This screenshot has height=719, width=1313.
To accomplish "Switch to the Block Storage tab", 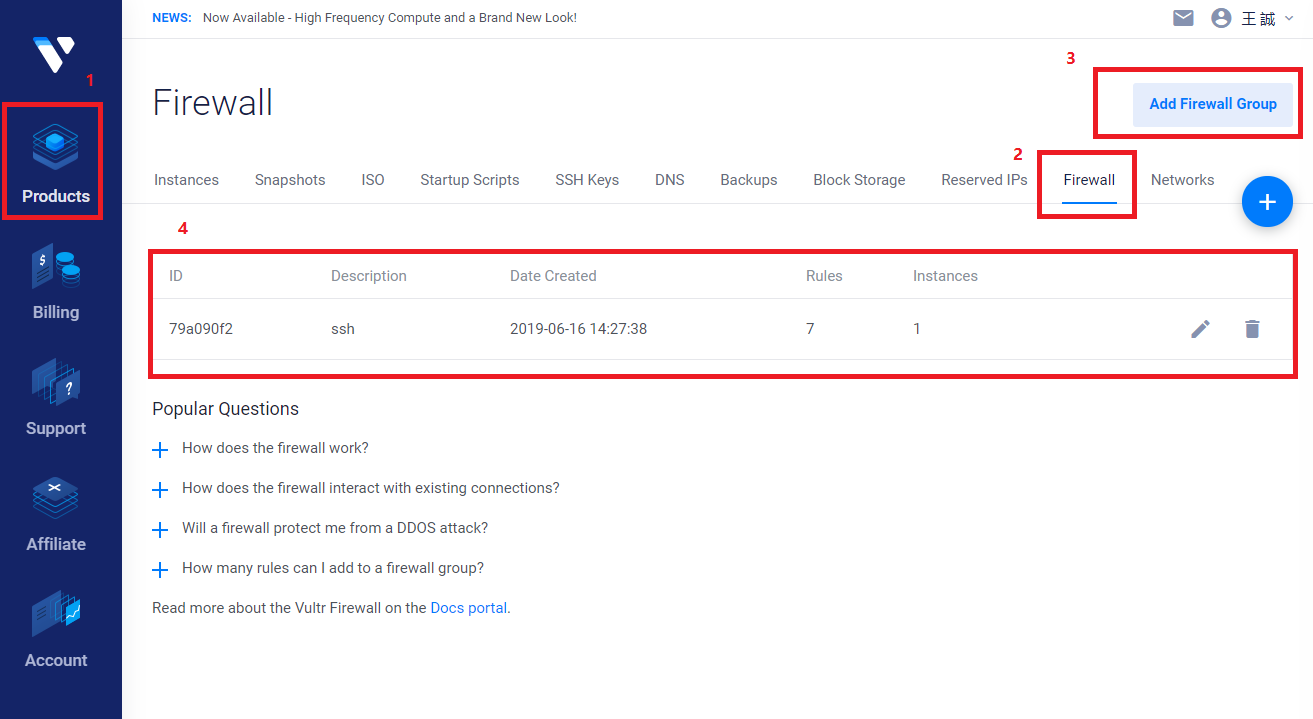I will click(x=859, y=180).
